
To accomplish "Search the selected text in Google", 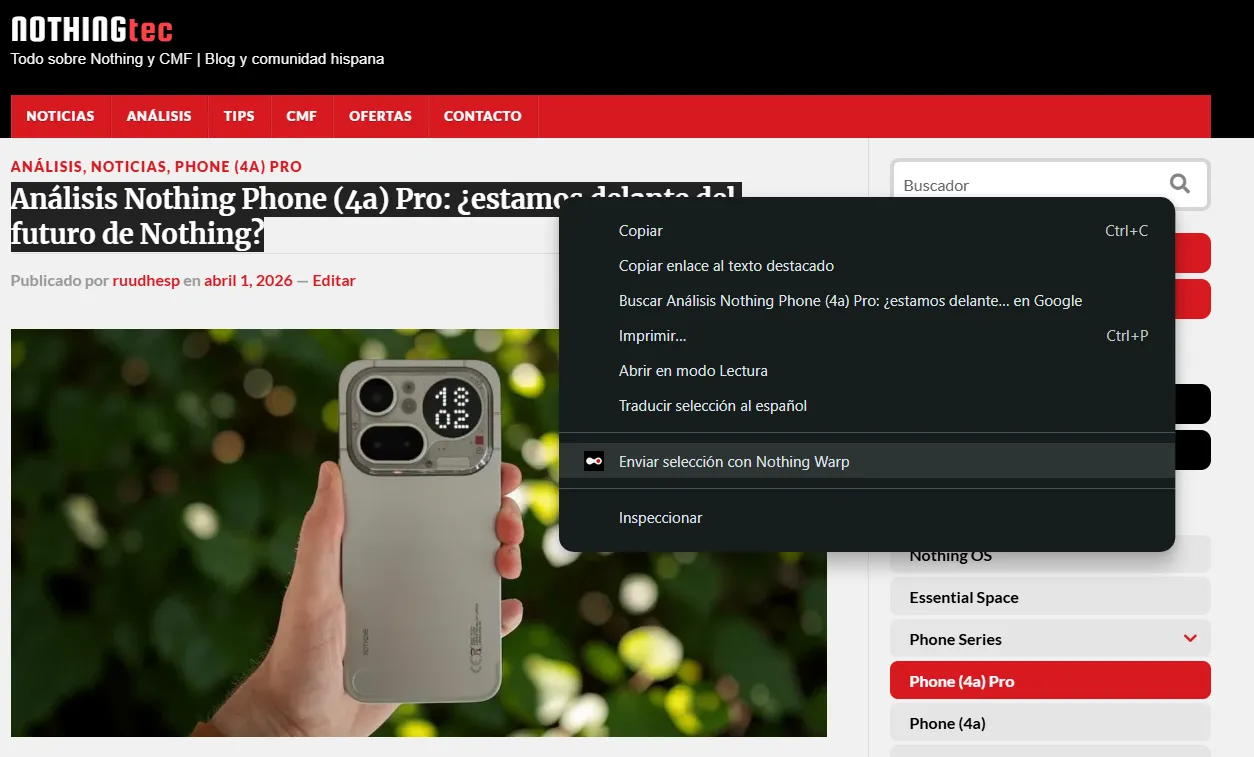I will (850, 301).
